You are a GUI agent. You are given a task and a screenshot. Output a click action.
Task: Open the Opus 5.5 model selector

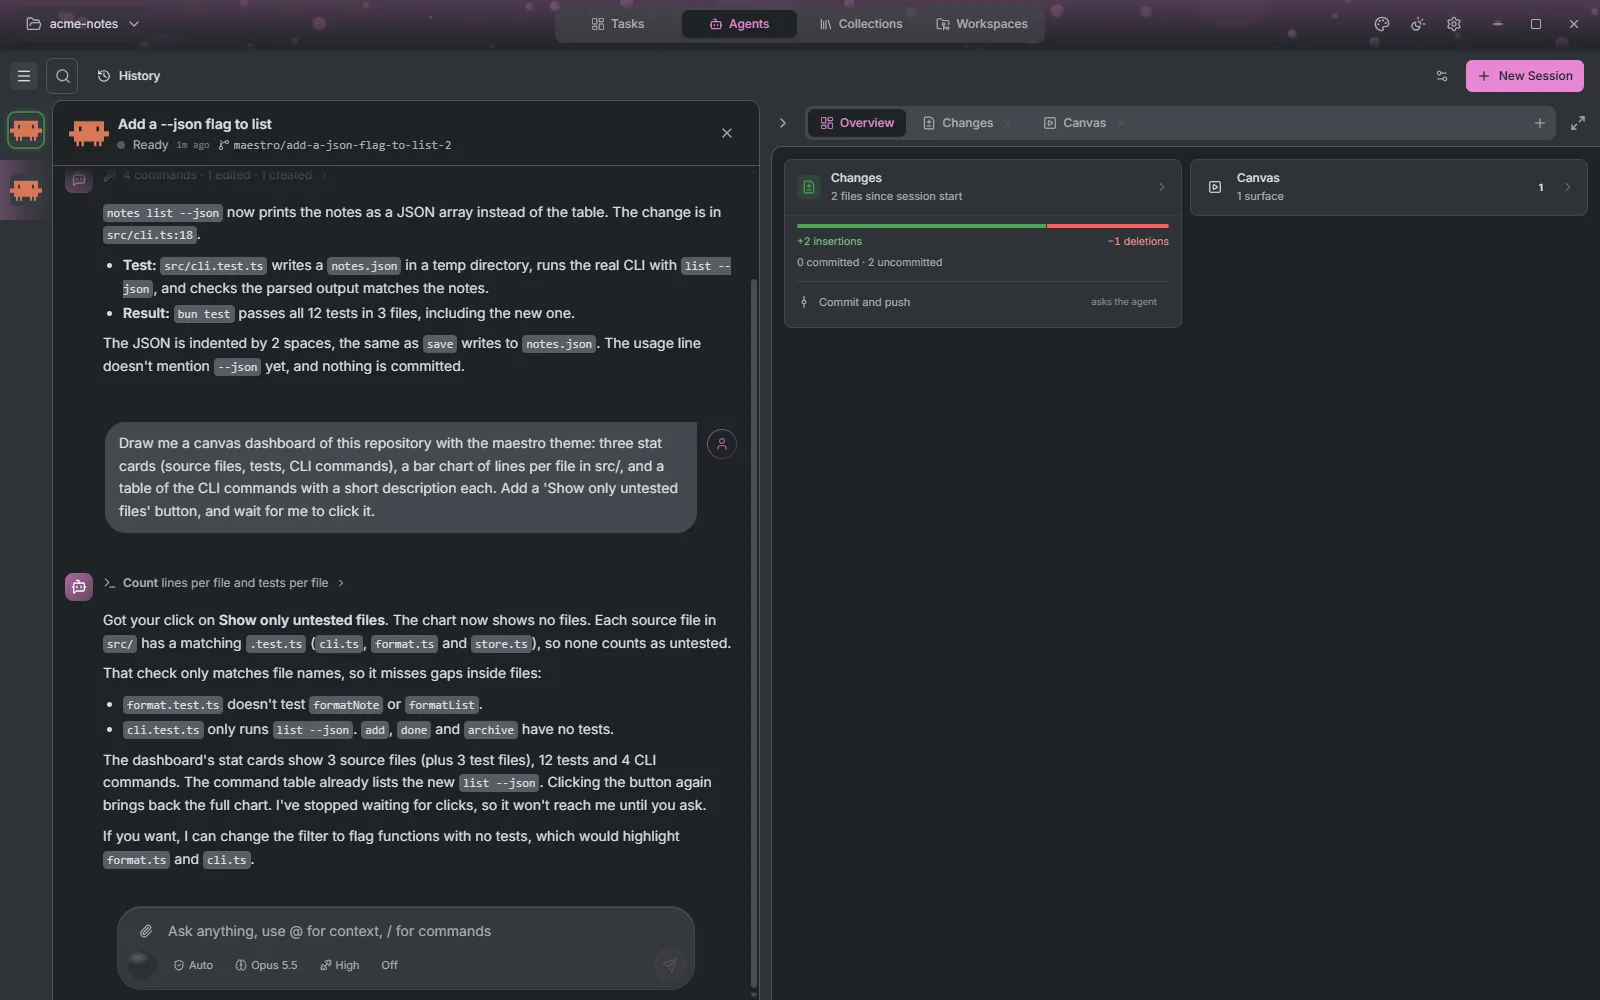266,965
